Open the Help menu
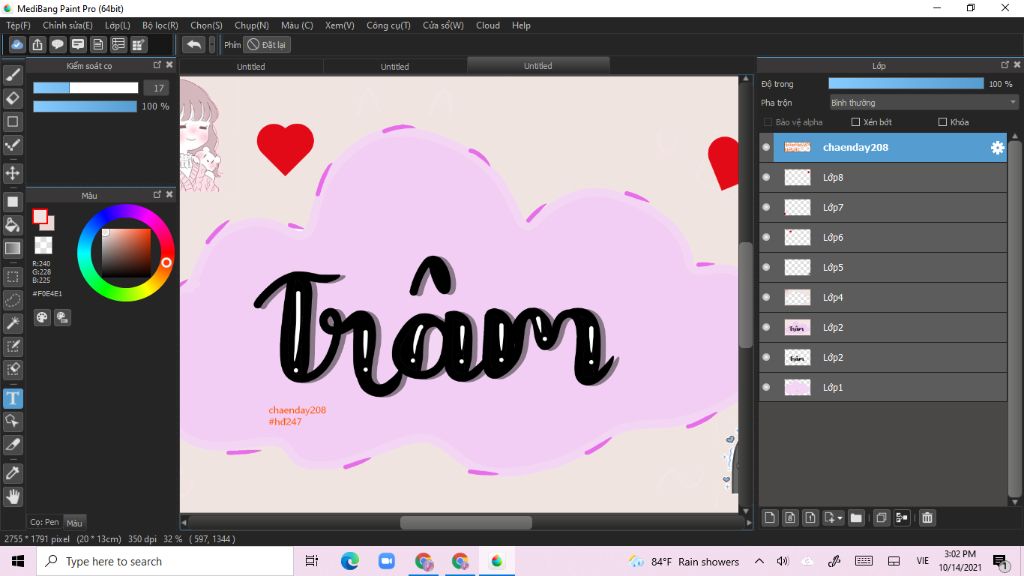Screen dimensions: 1024x576 point(521,25)
